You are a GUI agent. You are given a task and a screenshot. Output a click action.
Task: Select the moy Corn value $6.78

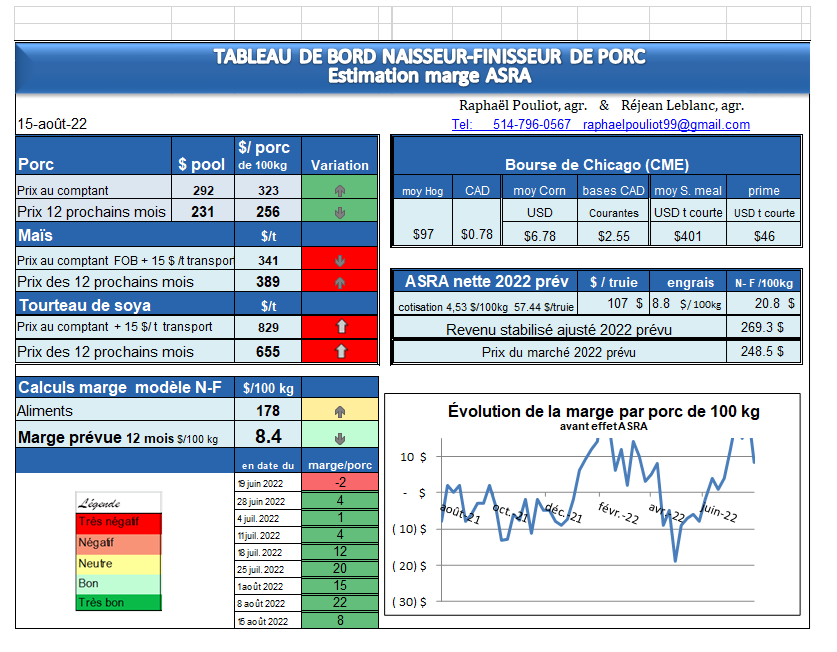click(x=540, y=235)
